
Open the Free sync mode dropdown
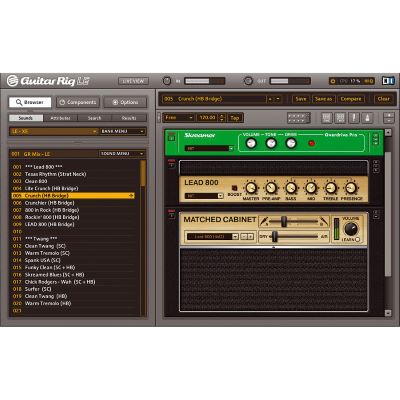[x=179, y=118]
